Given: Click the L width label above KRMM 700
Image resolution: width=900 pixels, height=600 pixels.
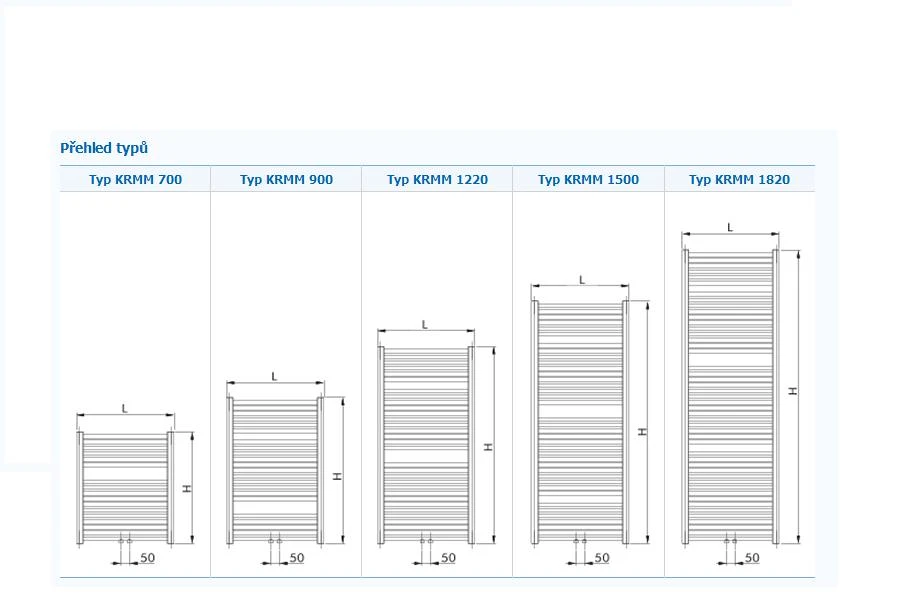Looking at the screenshot, I should (x=125, y=408).
